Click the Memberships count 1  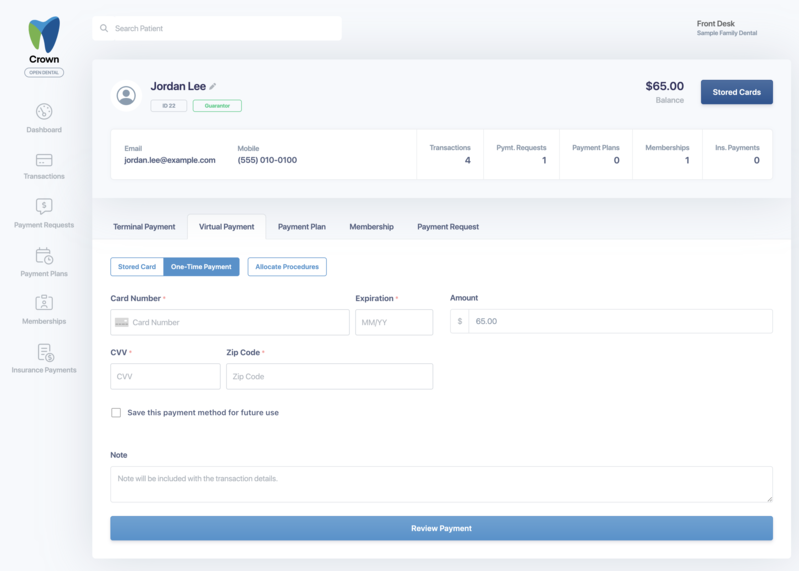tap(687, 160)
